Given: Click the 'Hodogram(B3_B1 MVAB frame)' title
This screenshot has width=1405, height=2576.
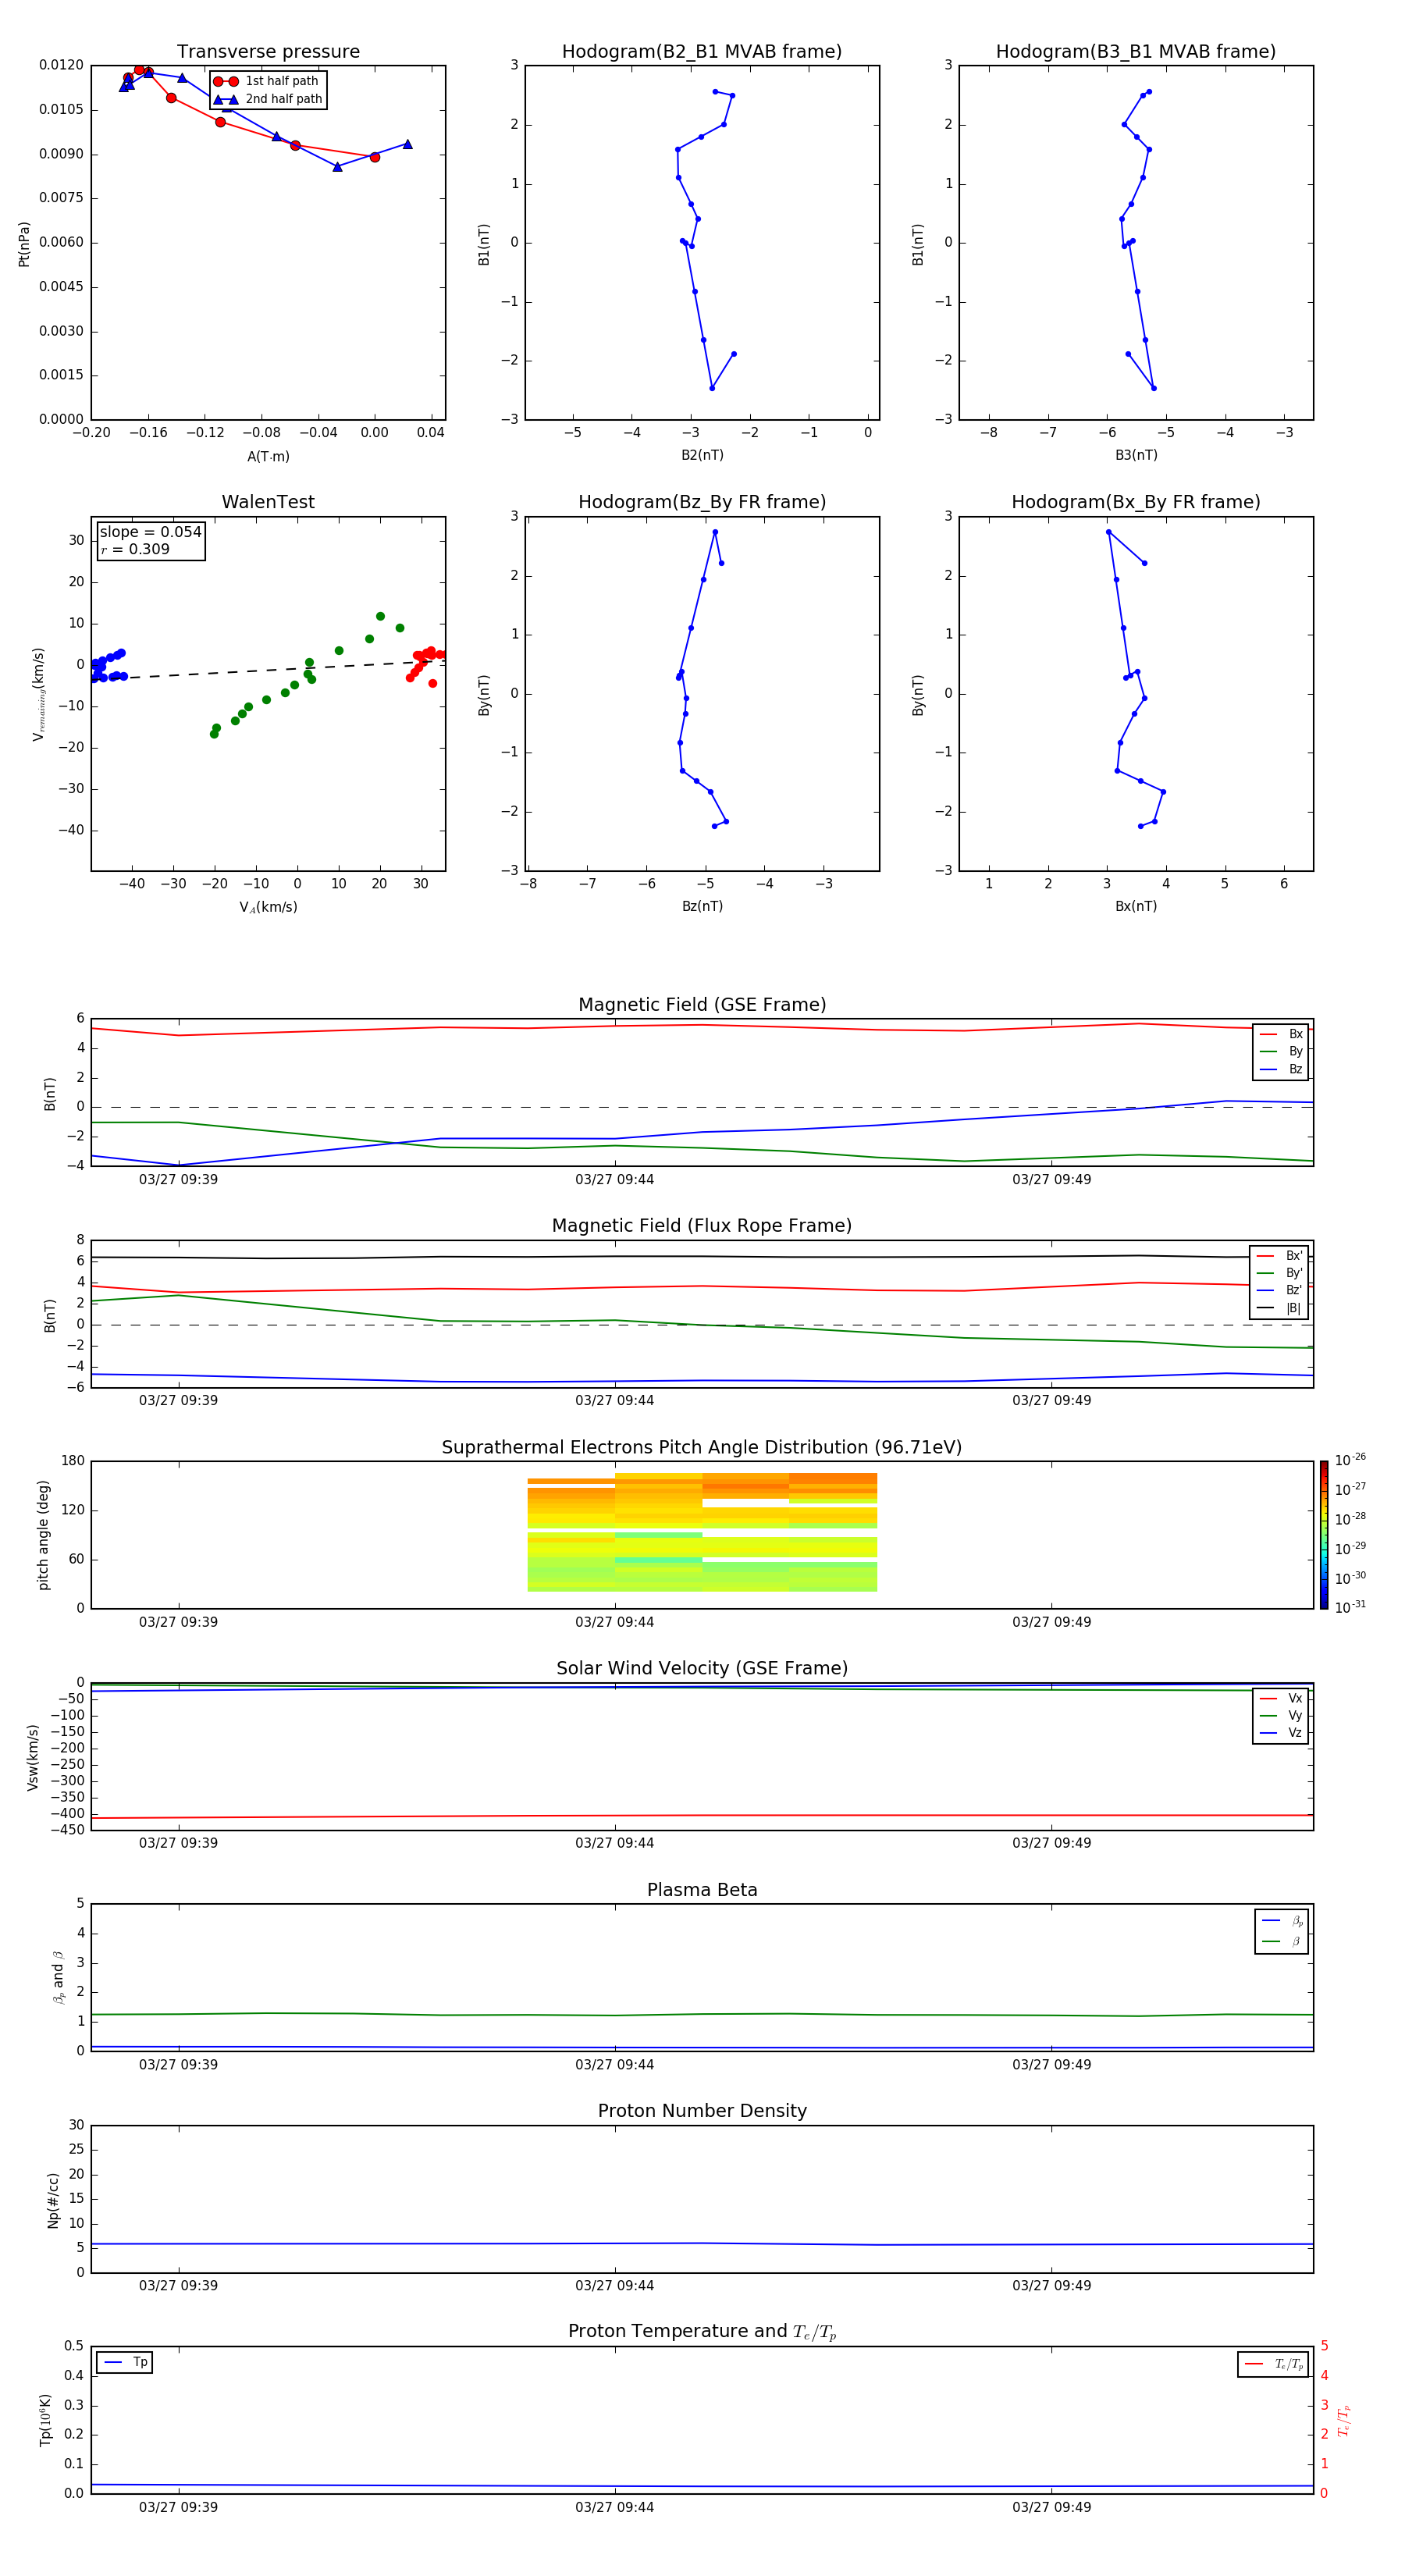Looking at the screenshot, I should [x=1136, y=52].
